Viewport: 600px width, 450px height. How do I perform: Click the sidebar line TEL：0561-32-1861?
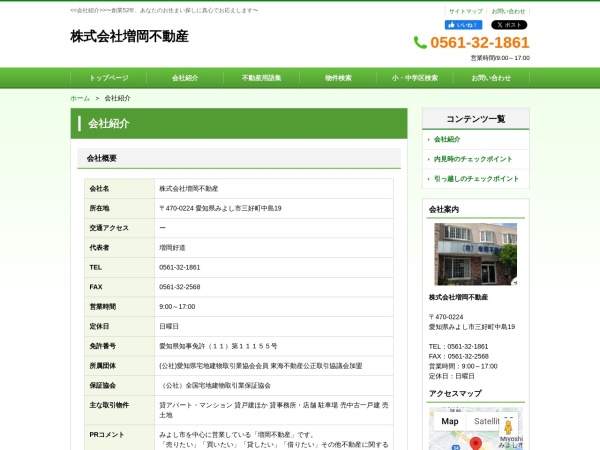pos(458,346)
